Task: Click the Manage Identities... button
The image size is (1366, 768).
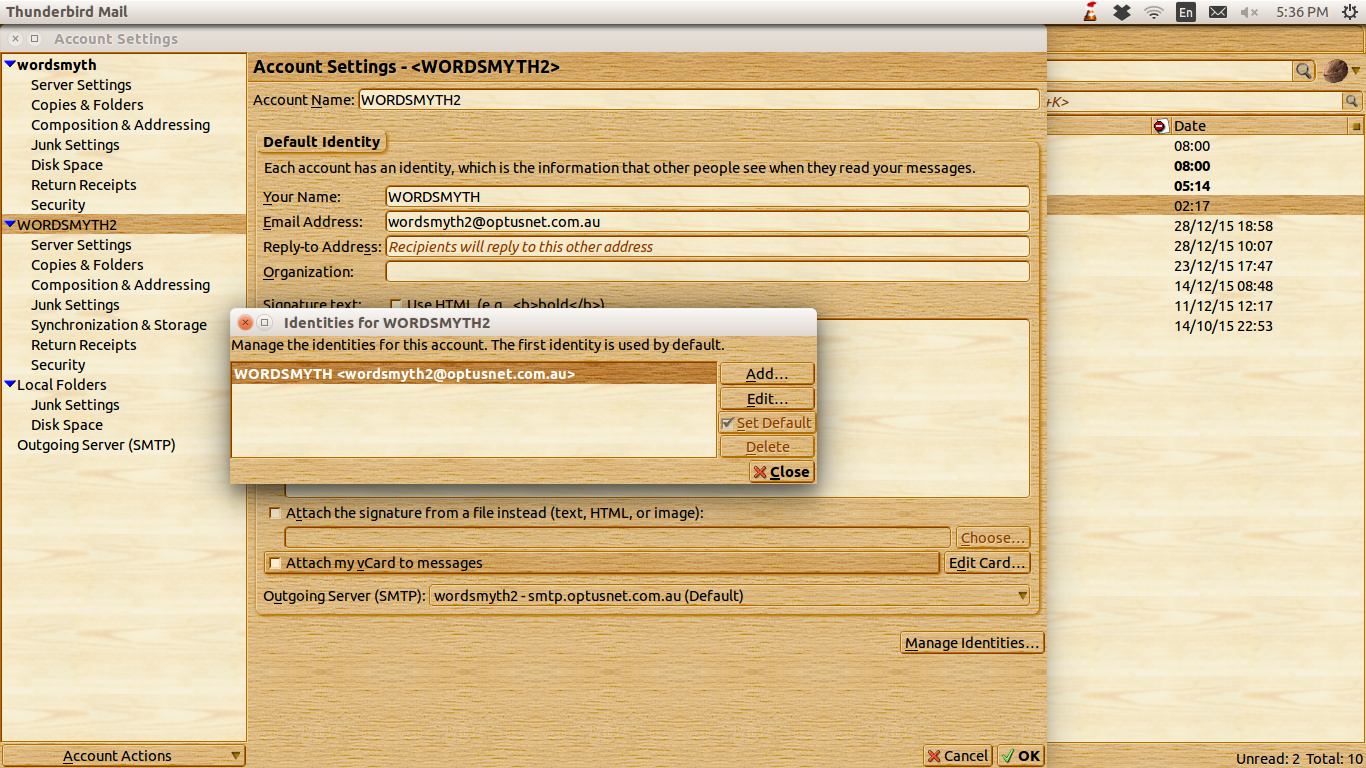Action: pos(973,643)
